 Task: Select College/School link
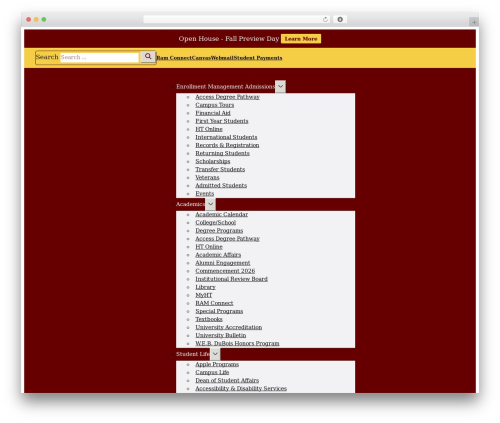(x=216, y=222)
